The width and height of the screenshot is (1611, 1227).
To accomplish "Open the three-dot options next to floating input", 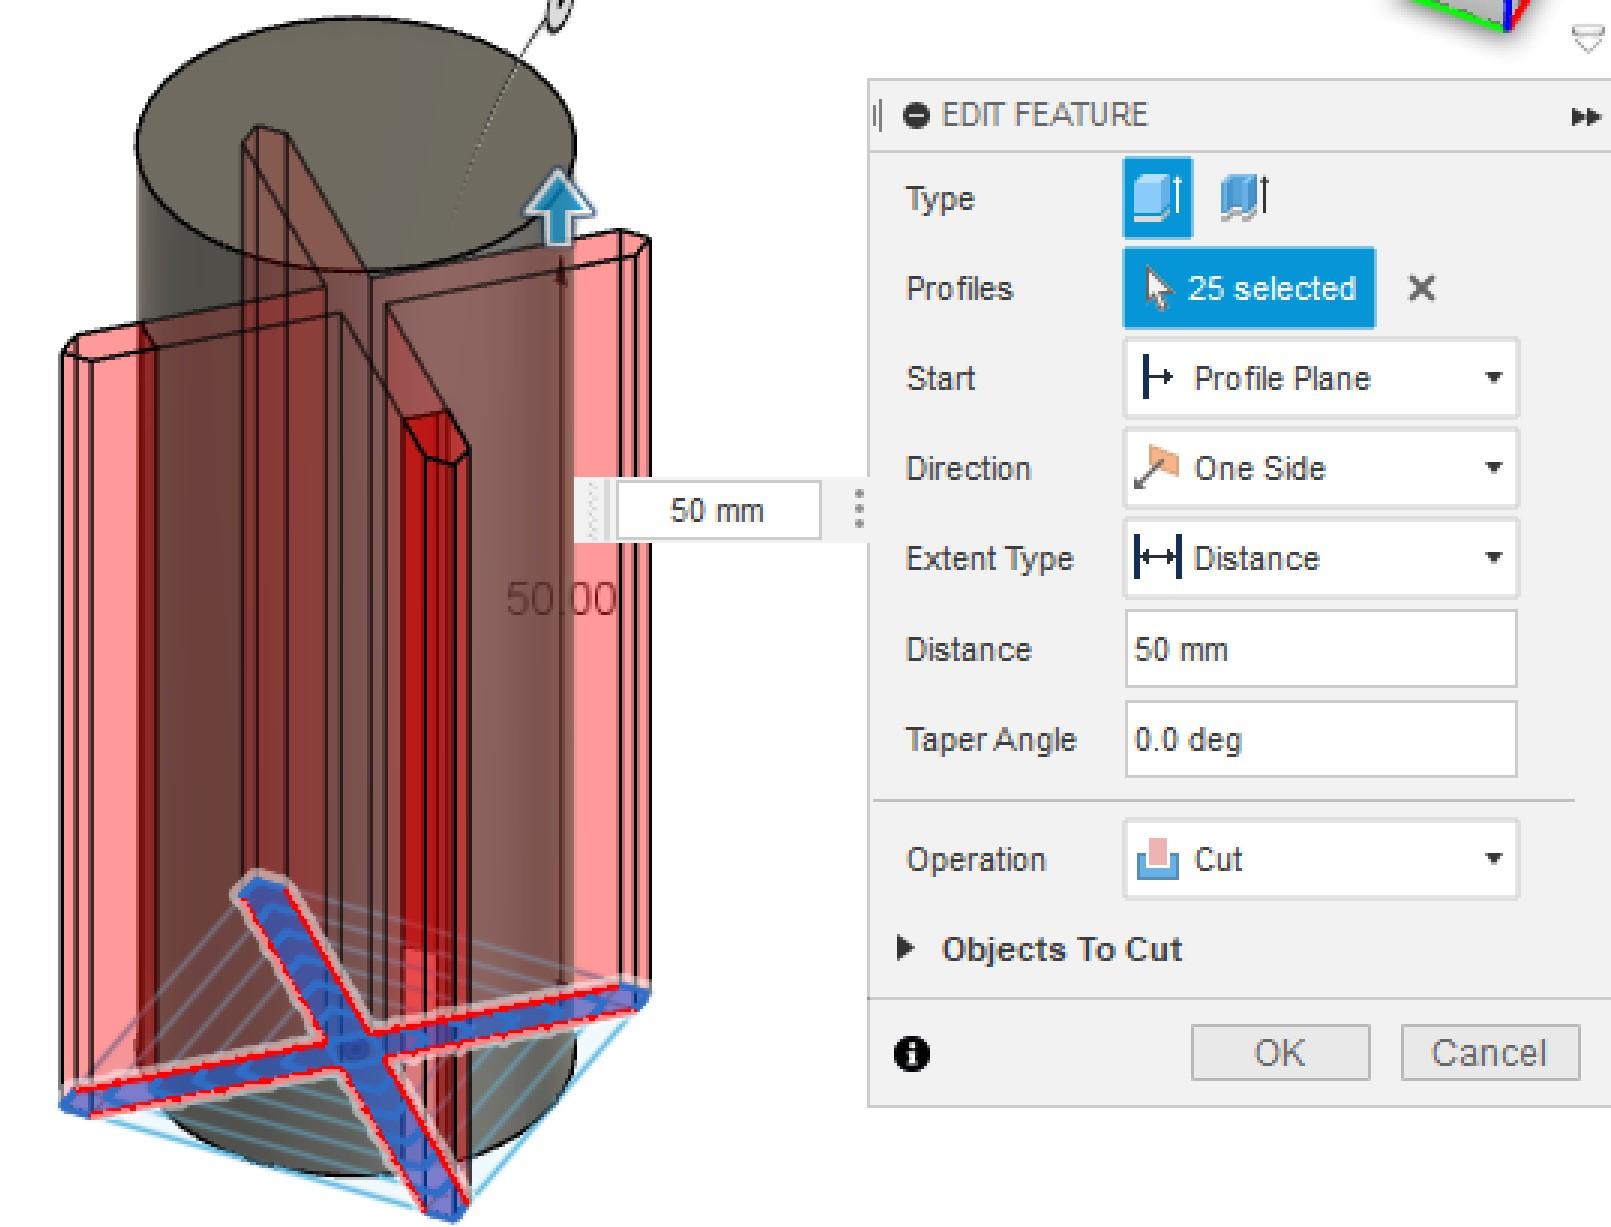I will pyautogui.click(x=859, y=509).
